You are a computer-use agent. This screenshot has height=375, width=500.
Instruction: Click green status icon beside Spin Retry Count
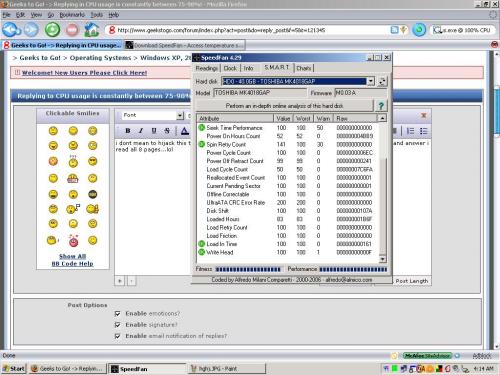tap(201, 144)
